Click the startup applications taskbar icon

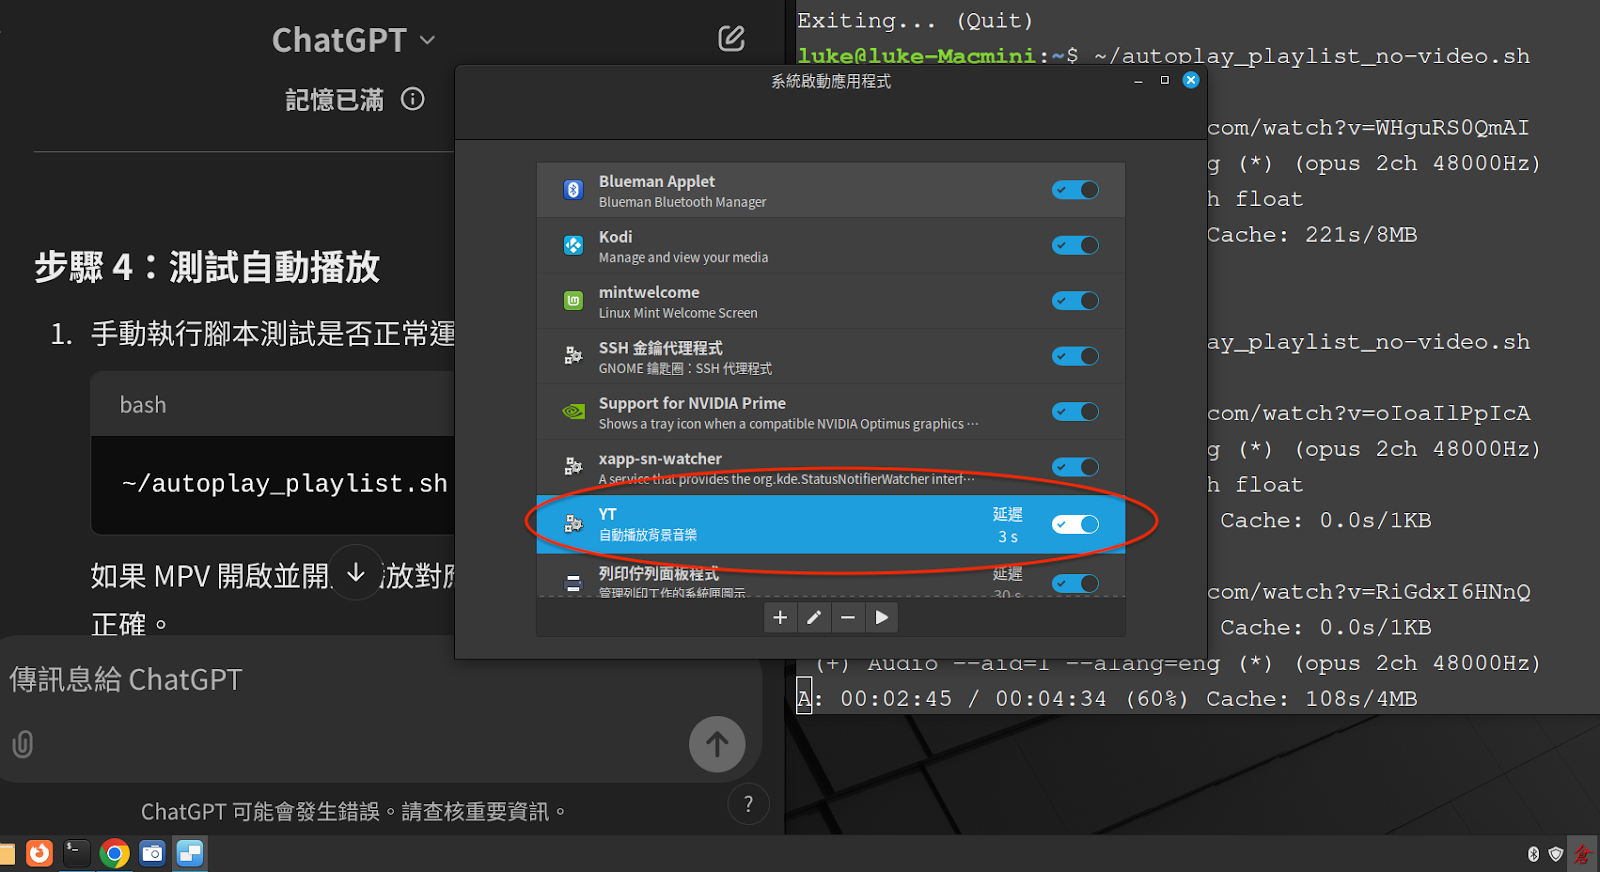(190, 853)
